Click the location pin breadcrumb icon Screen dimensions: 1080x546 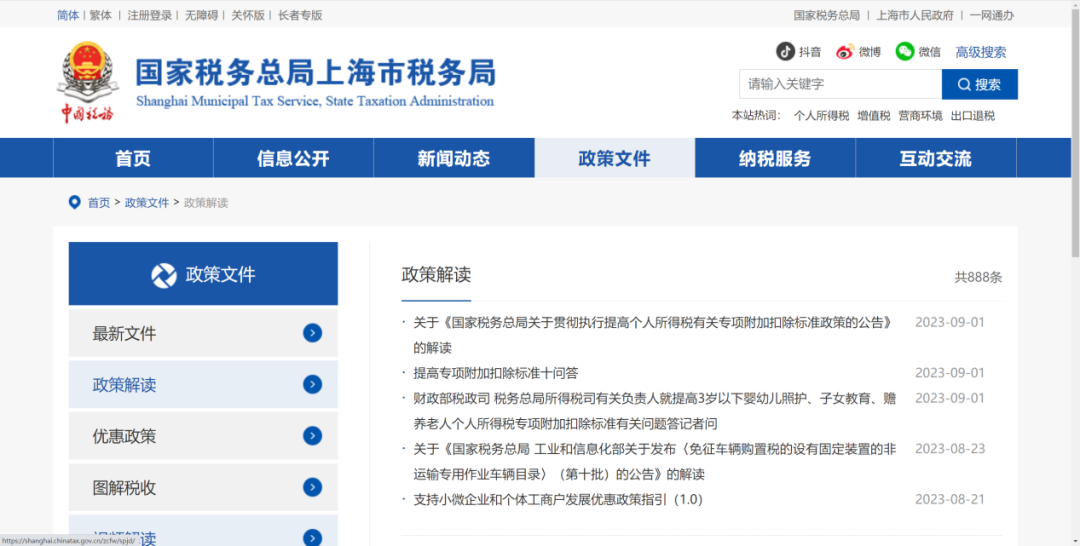click(x=74, y=202)
